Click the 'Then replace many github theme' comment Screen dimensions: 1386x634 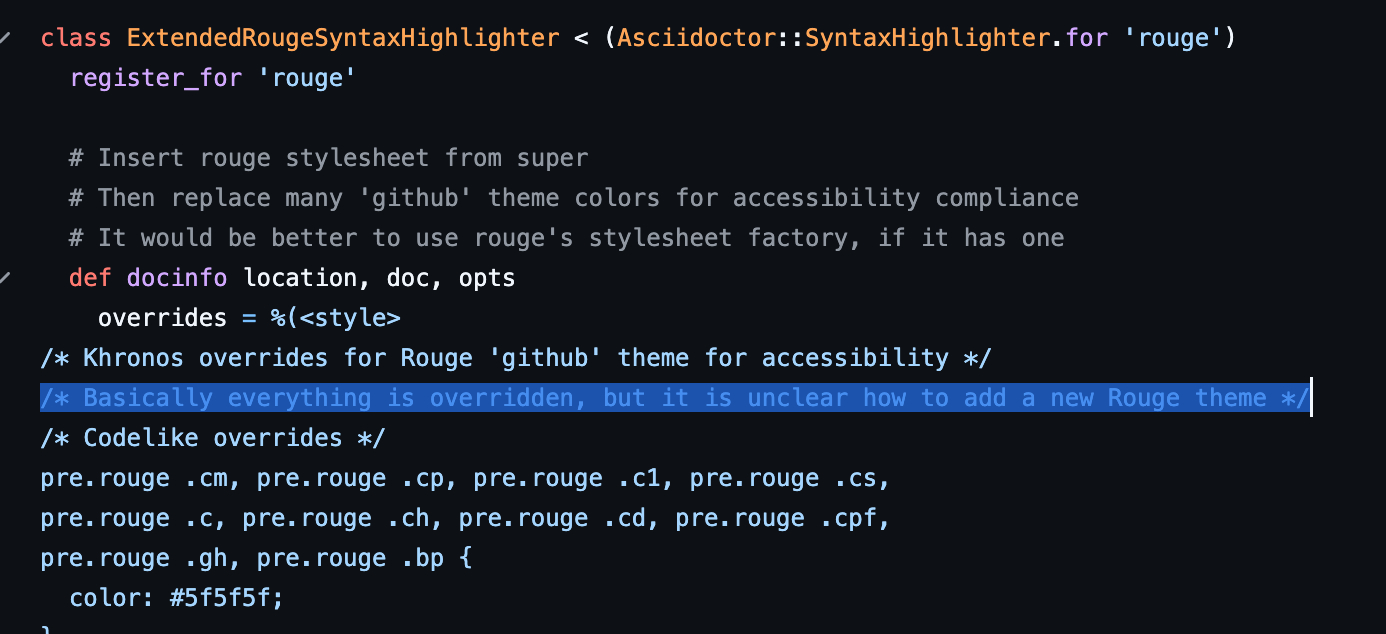[x=573, y=198]
